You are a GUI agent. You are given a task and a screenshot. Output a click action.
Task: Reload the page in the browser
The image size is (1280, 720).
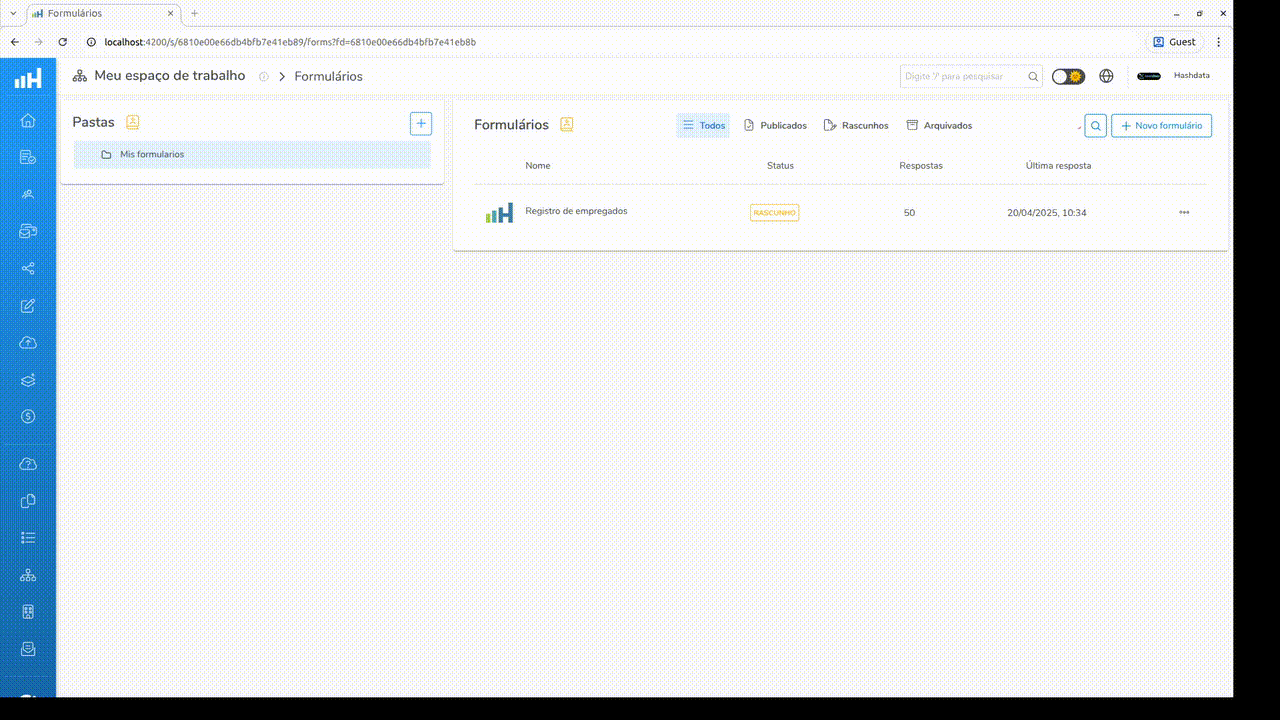point(63,42)
